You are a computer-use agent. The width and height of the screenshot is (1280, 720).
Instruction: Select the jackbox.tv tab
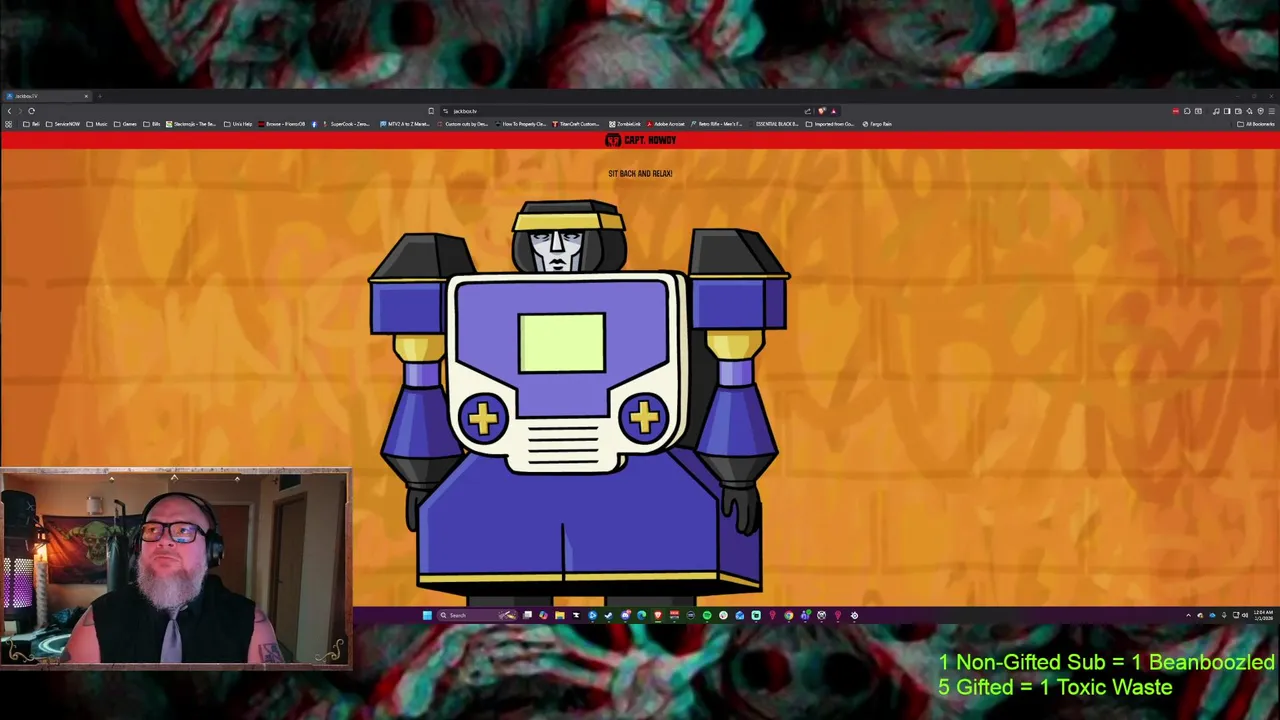point(47,96)
